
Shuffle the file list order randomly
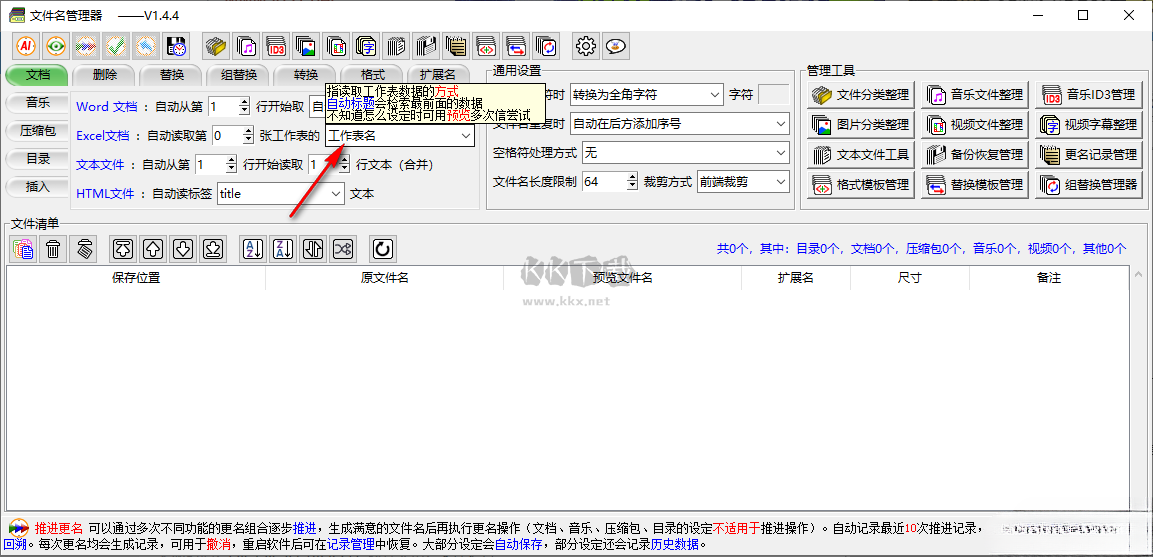coord(343,249)
